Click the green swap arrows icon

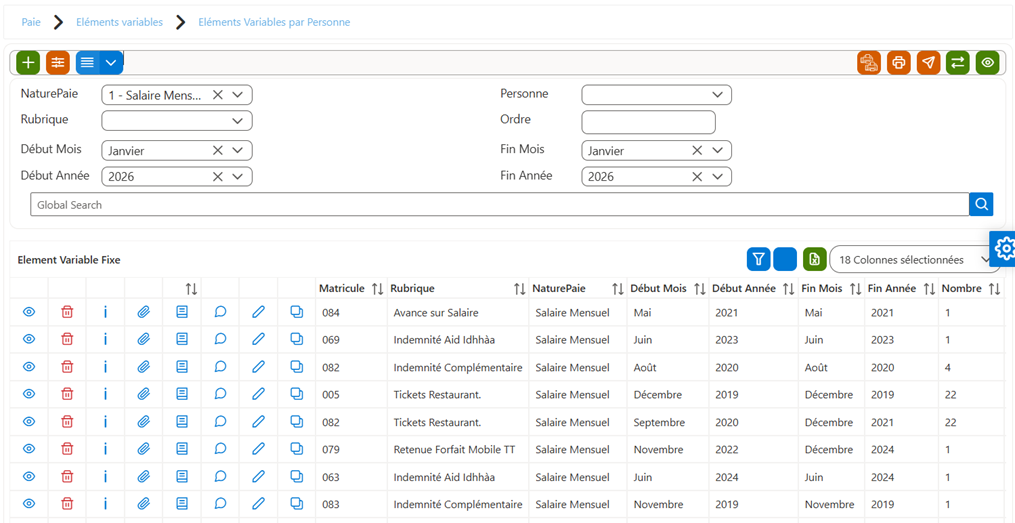[958, 62]
